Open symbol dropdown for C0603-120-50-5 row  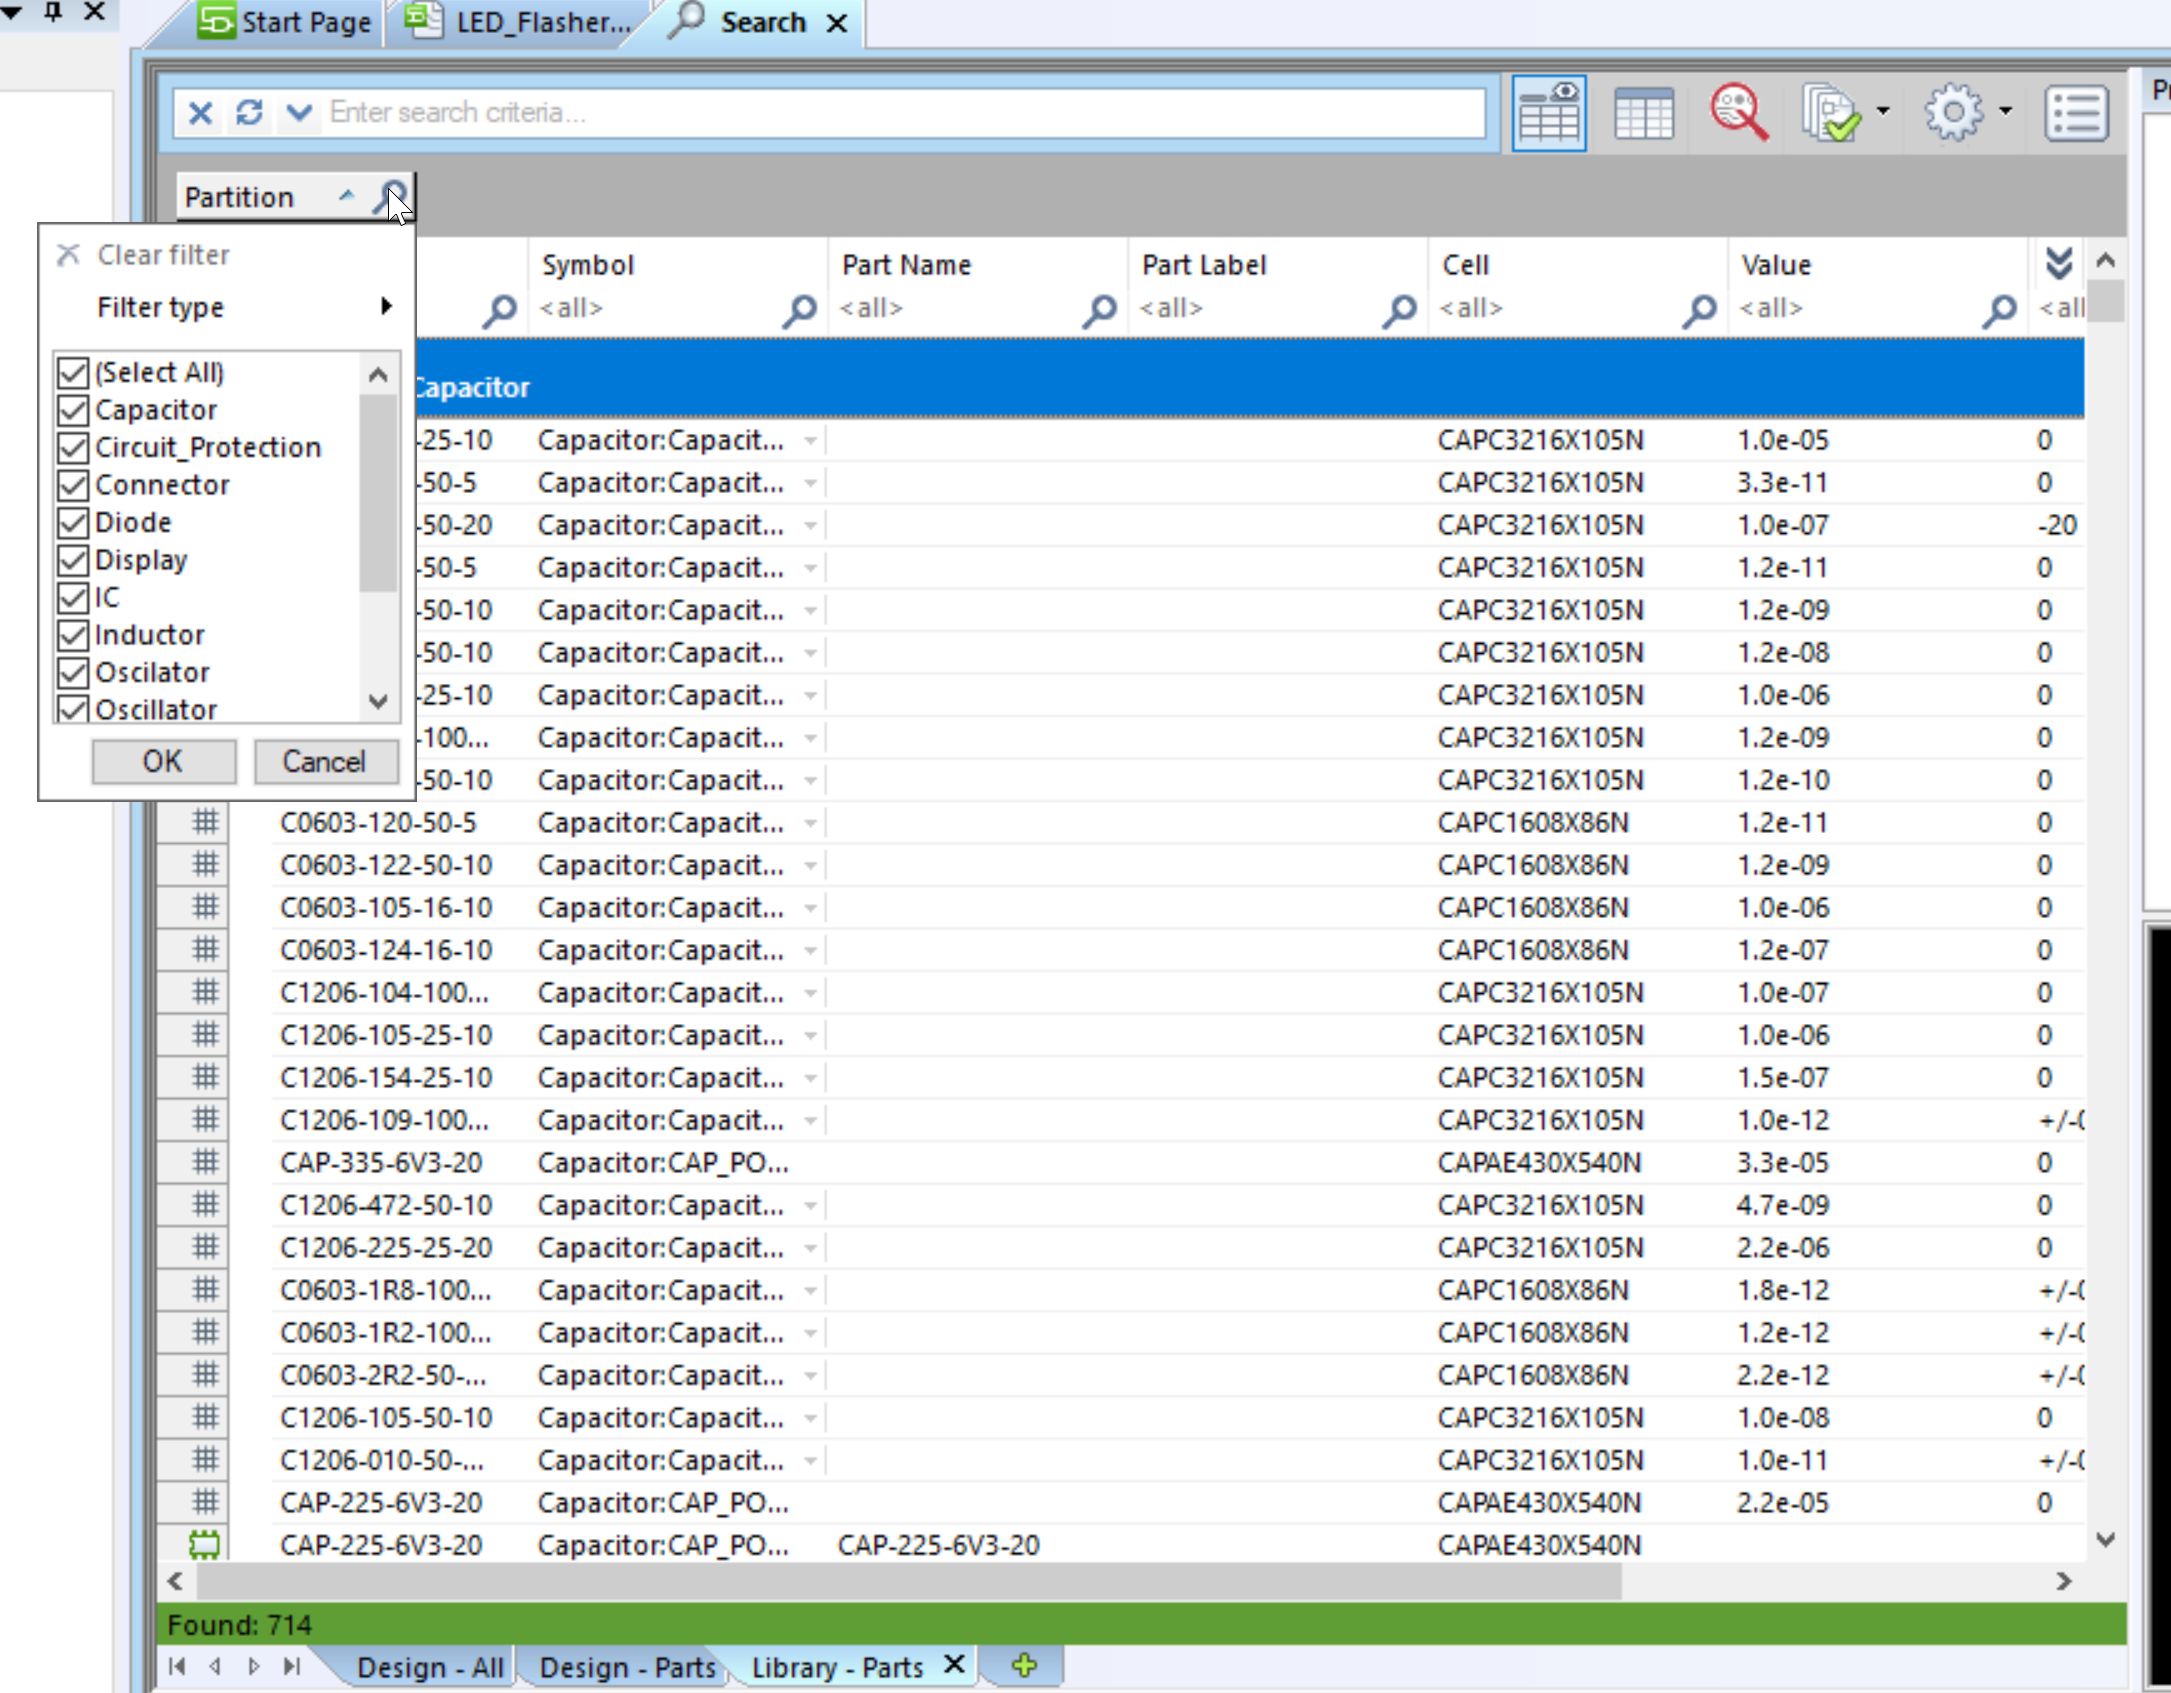point(811,823)
